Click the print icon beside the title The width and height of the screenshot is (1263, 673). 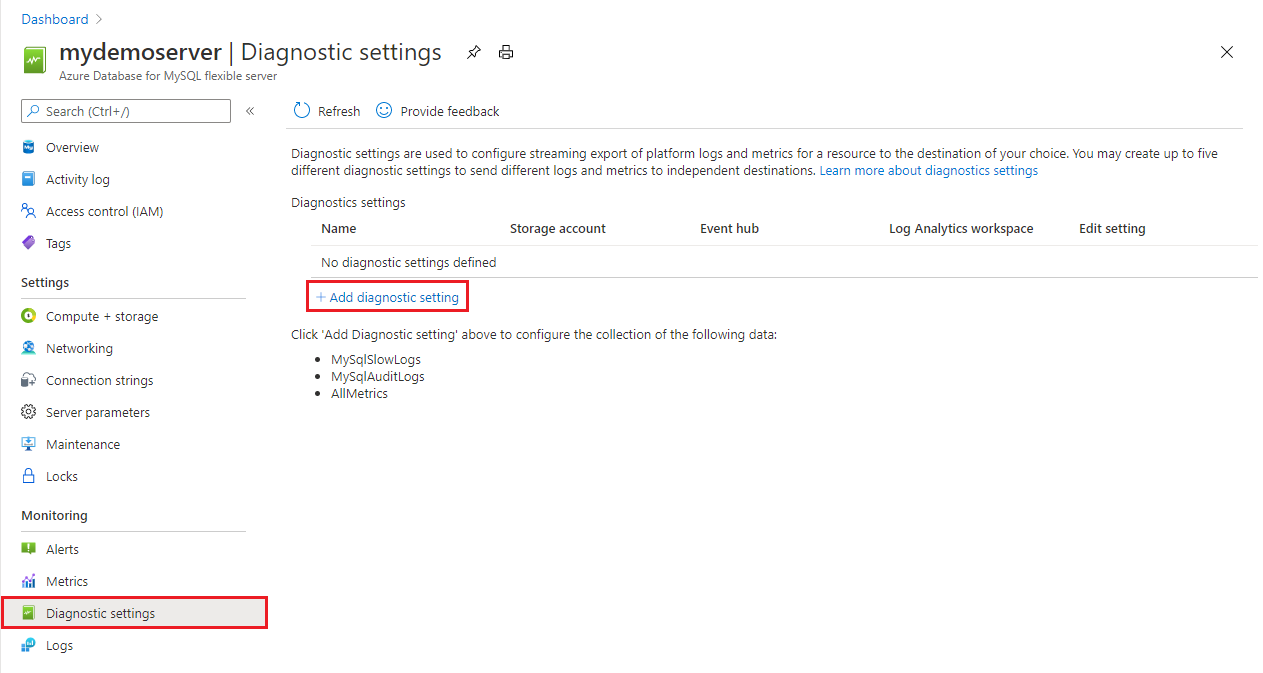(506, 53)
